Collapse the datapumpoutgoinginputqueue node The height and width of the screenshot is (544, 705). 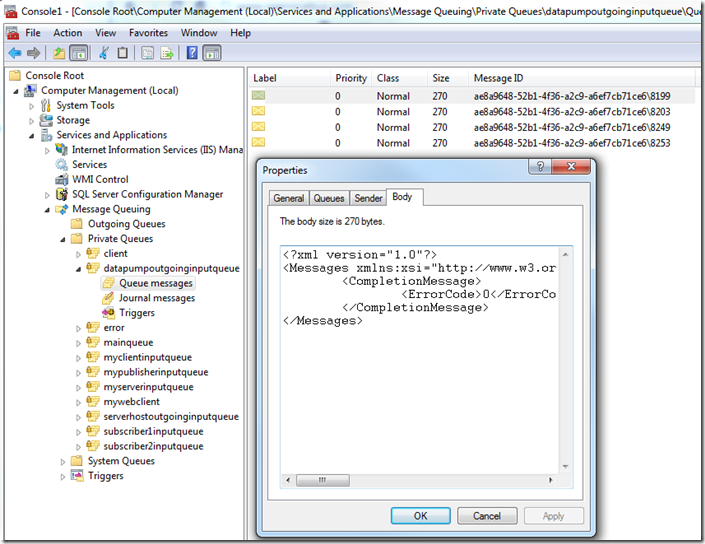coord(79,269)
